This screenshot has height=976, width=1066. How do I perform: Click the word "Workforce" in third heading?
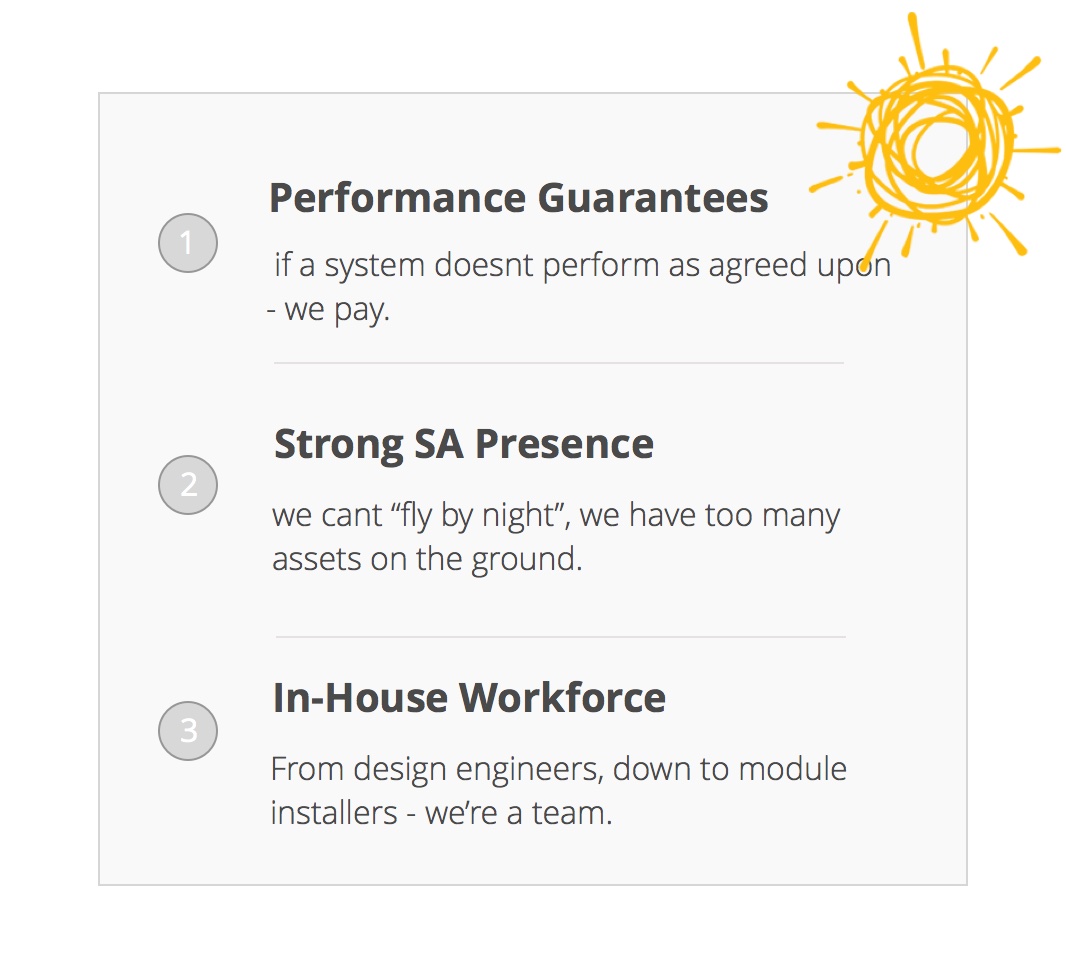(x=562, y=697)
